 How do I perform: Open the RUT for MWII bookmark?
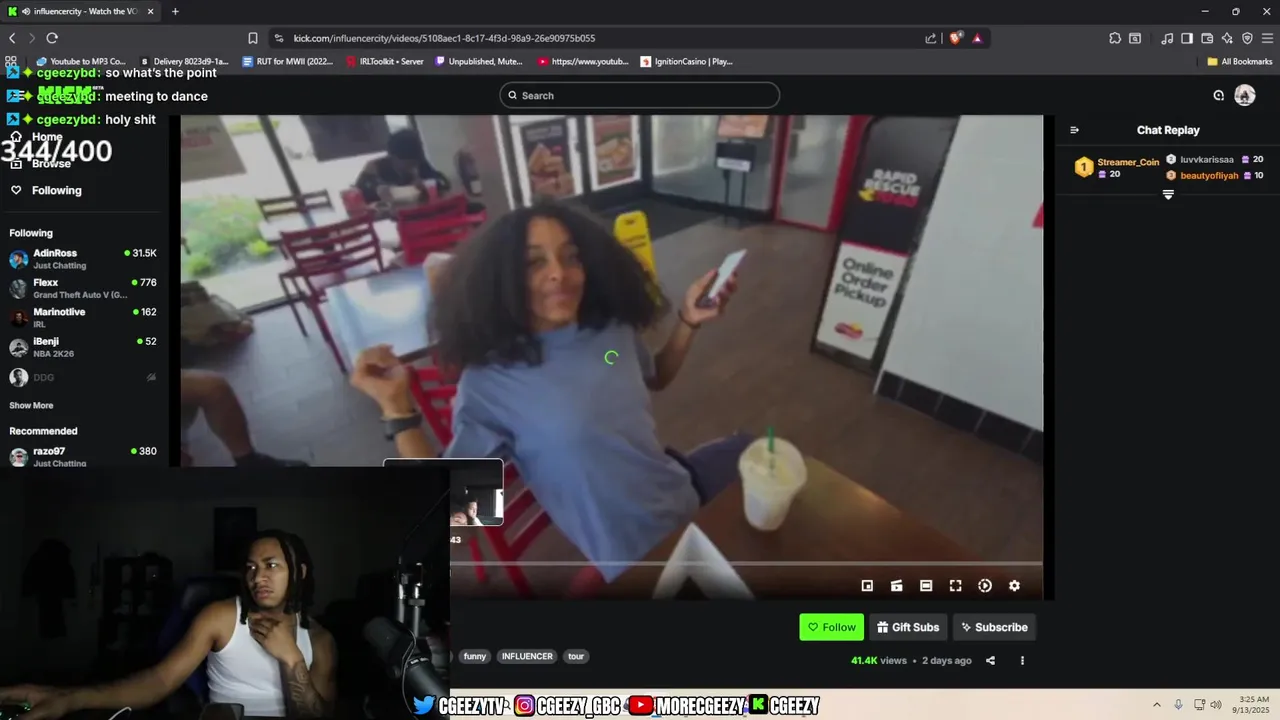point(288,61)
